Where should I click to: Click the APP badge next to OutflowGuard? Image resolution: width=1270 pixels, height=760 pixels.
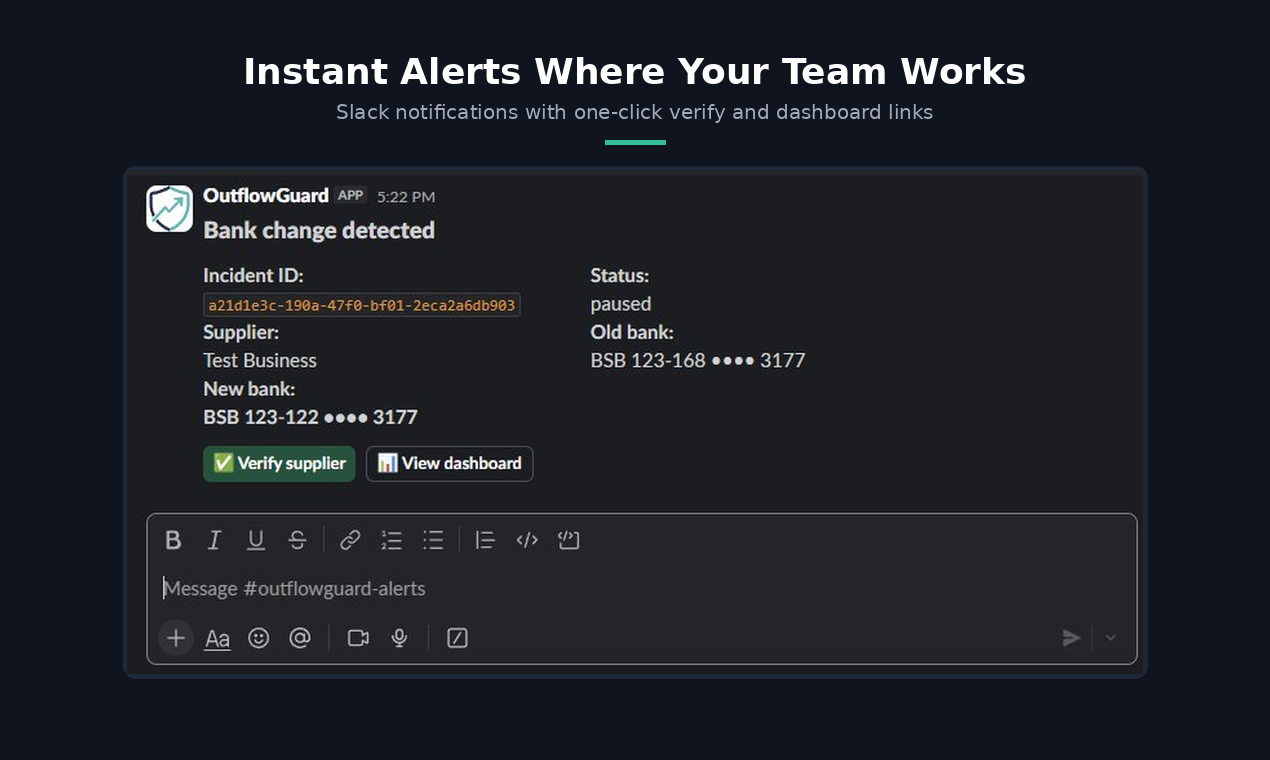(351, 195)
